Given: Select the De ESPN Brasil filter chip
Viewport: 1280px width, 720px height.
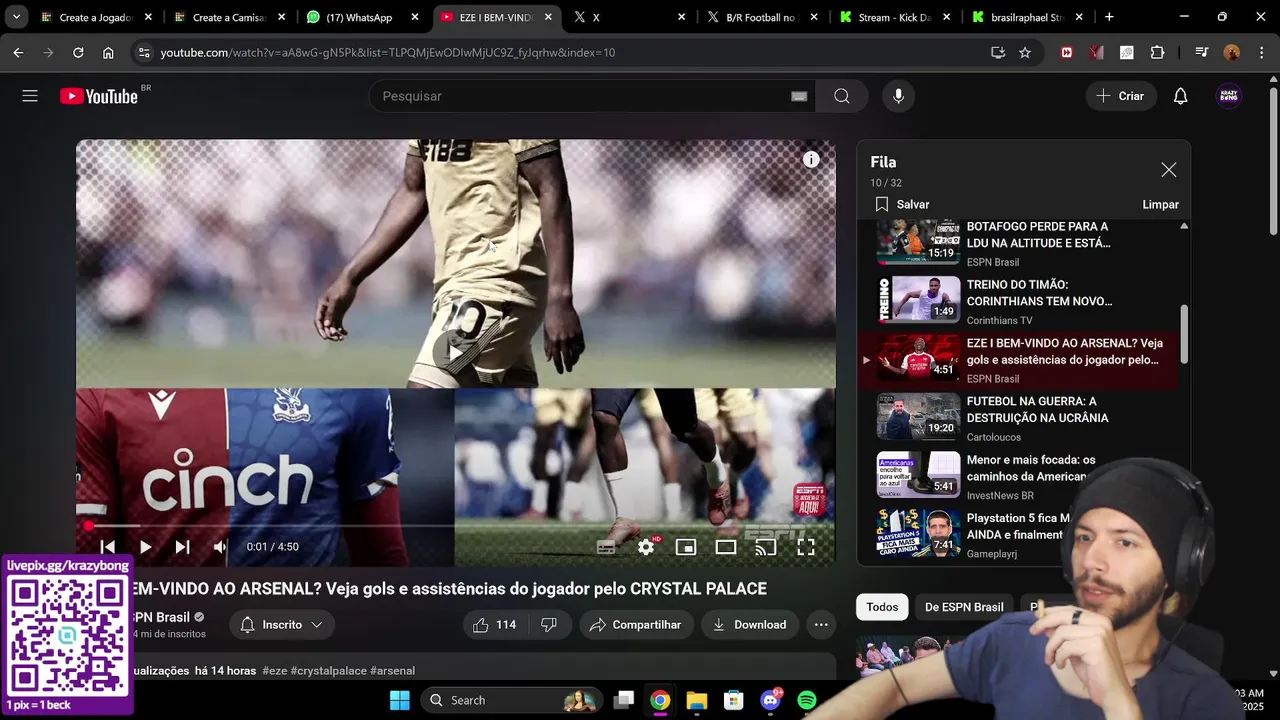Looking at the screenshot, I should [964, 607].
